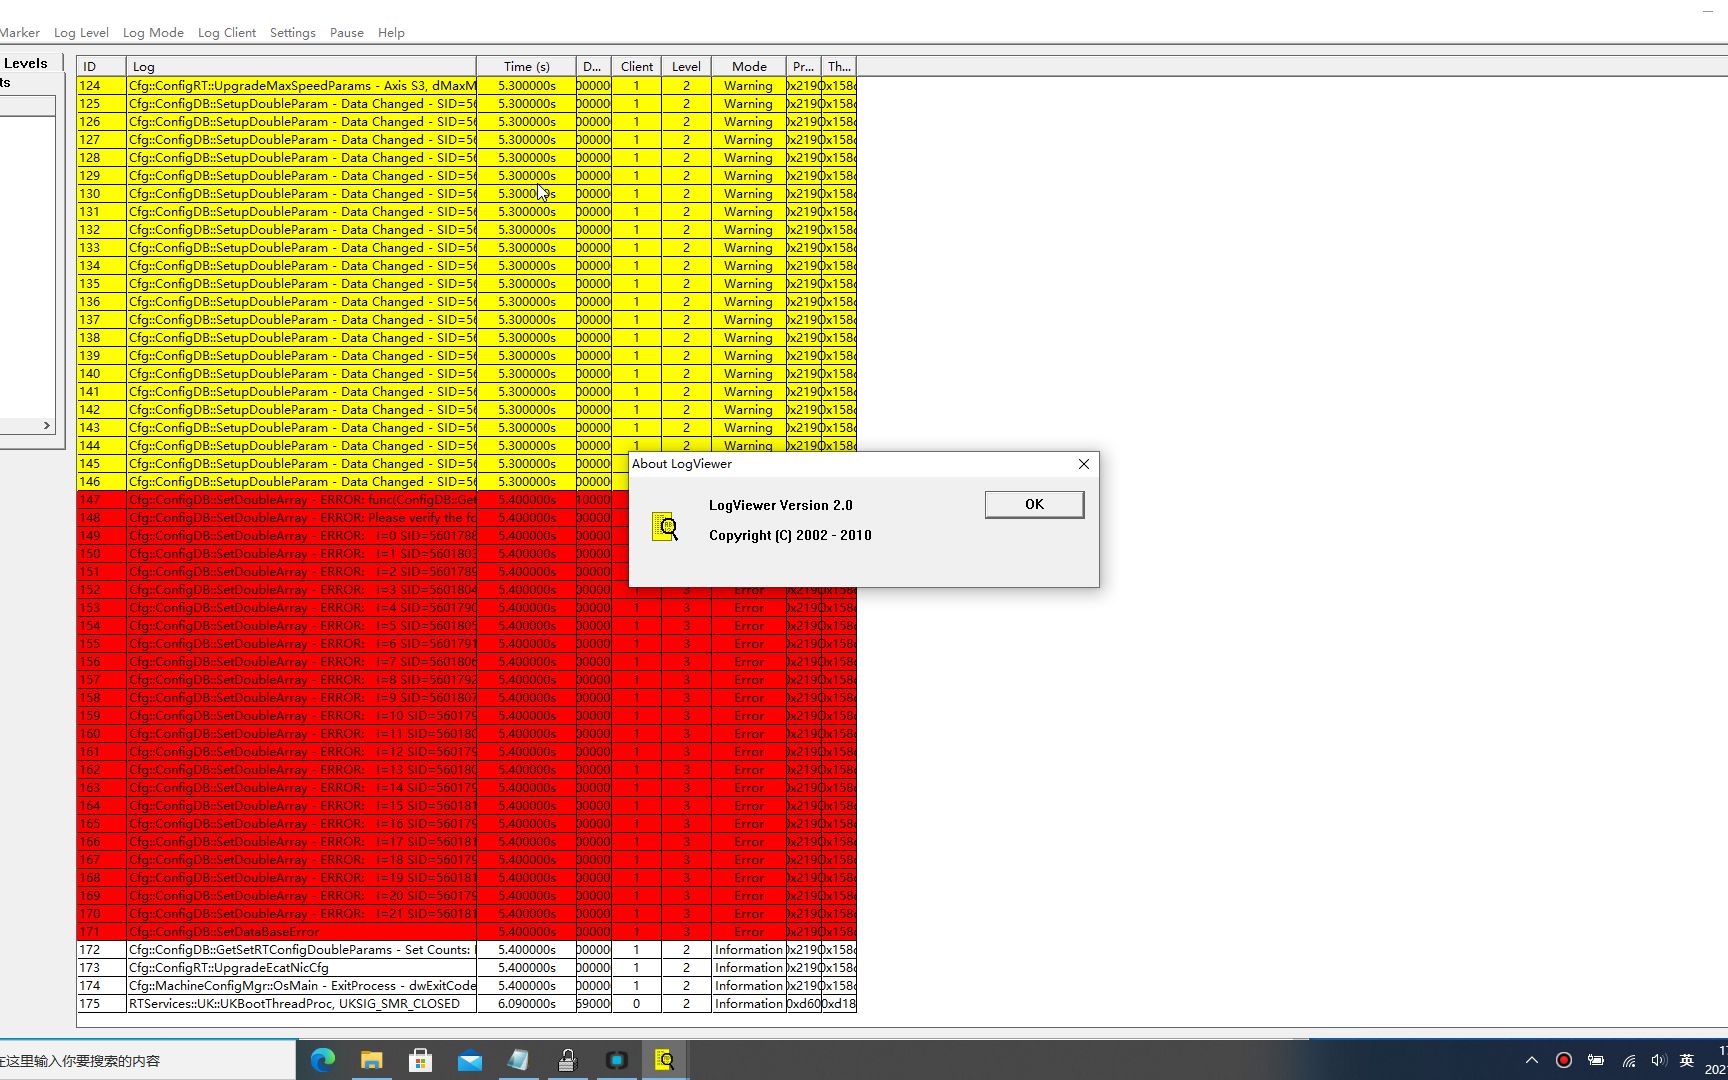Select row 173 UpgradeEcatNicCfg

466,968
